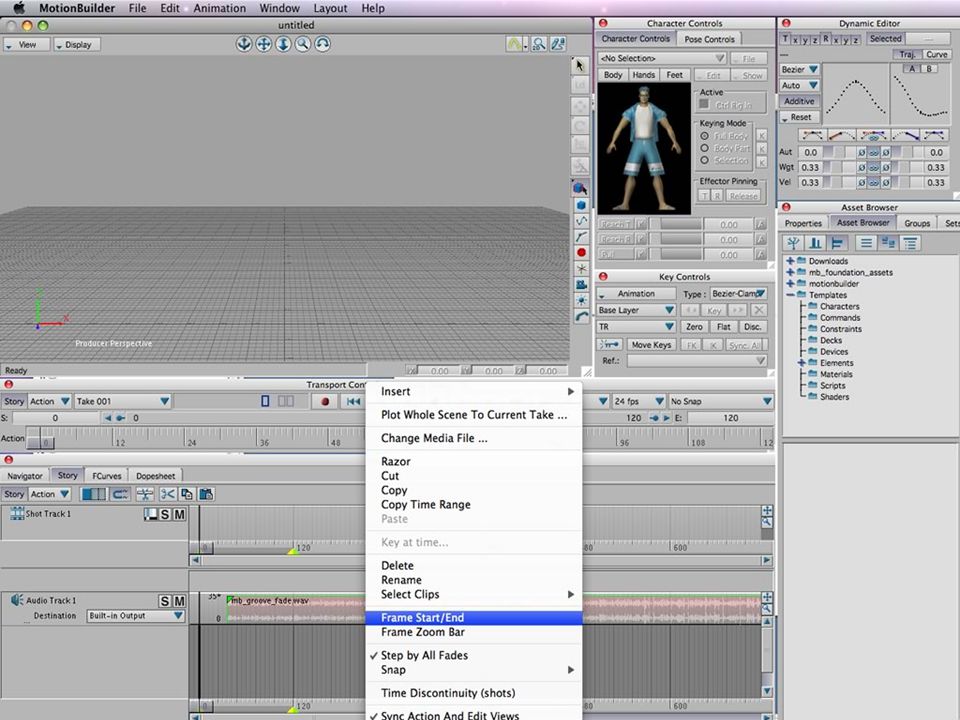Solo Audio Track 1 with S button
960x720 pixels.
tap(165, 601)
